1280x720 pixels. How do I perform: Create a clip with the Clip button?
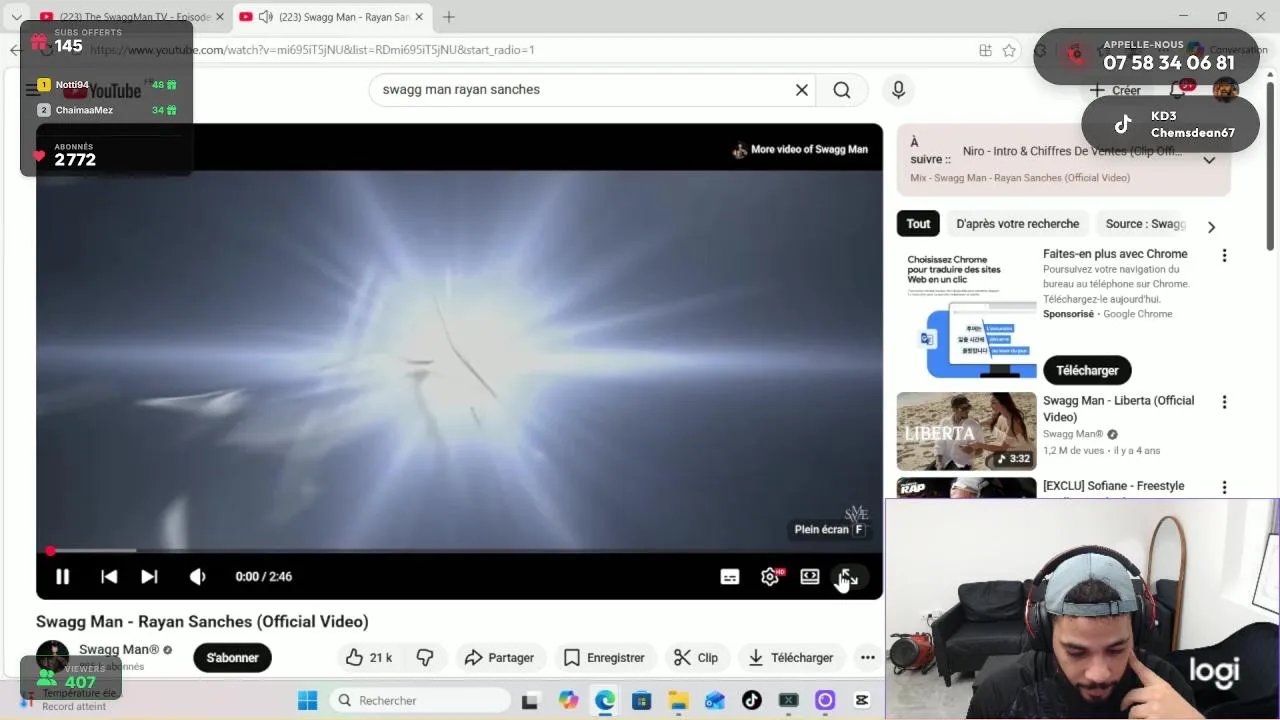click(x=696, y=658)
